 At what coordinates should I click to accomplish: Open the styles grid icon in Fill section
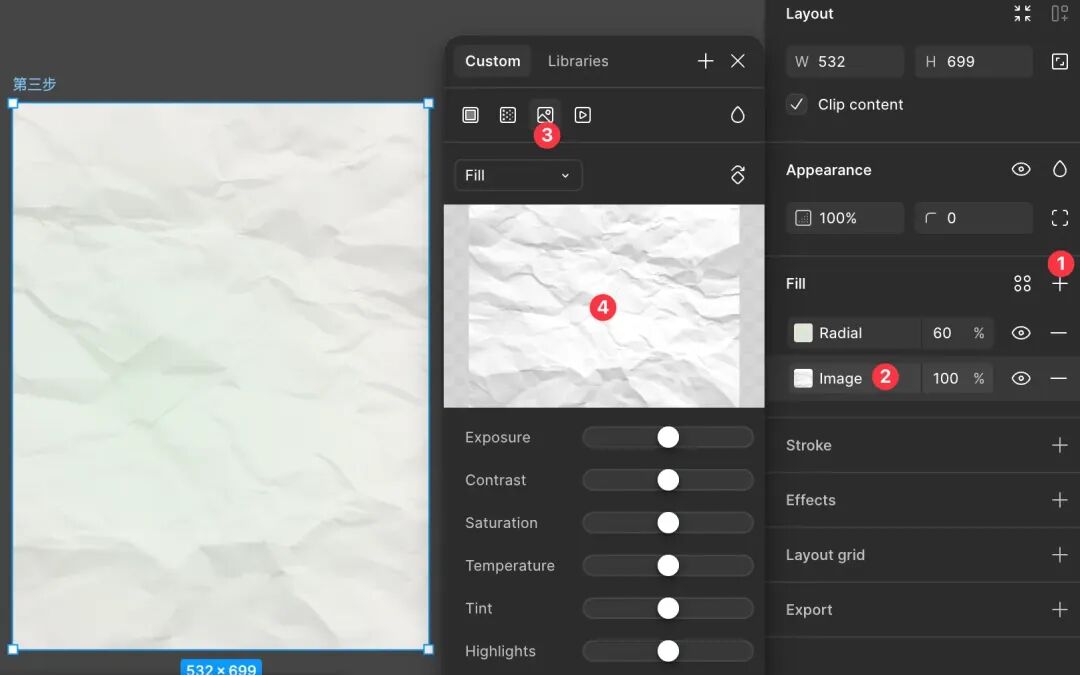point(1023,284)
